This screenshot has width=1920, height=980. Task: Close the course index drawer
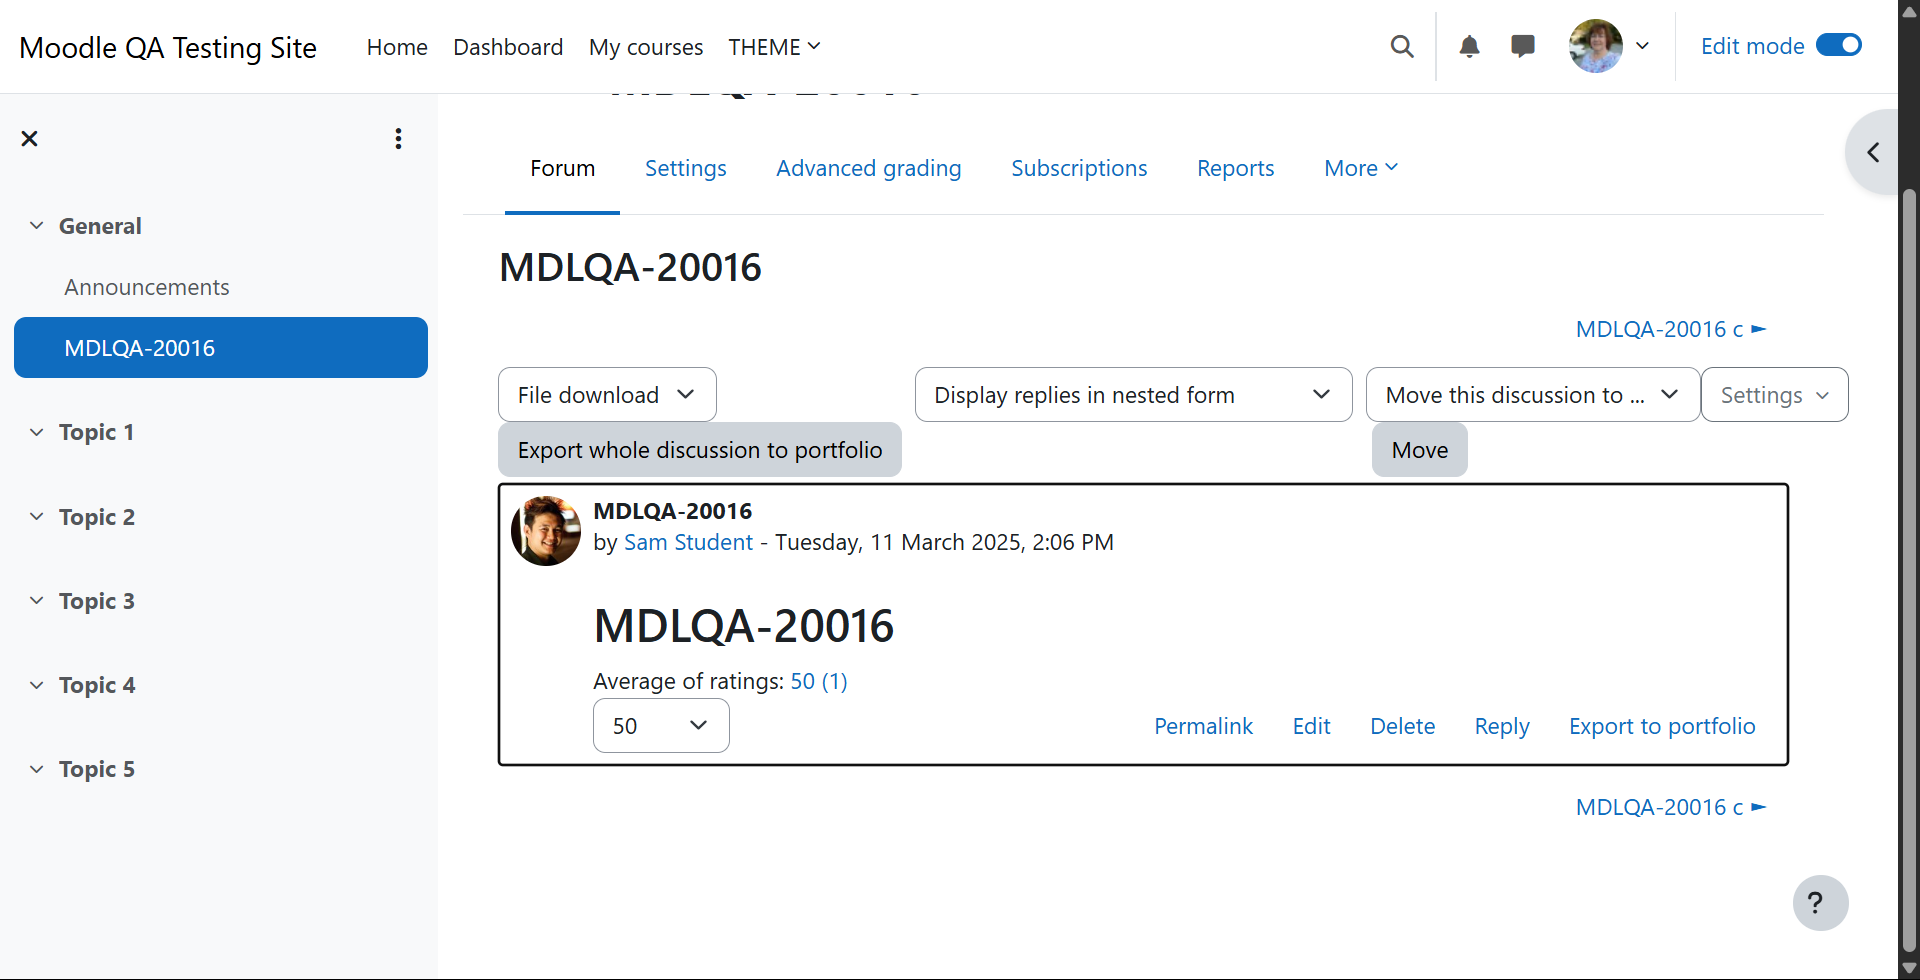(29, 139)
